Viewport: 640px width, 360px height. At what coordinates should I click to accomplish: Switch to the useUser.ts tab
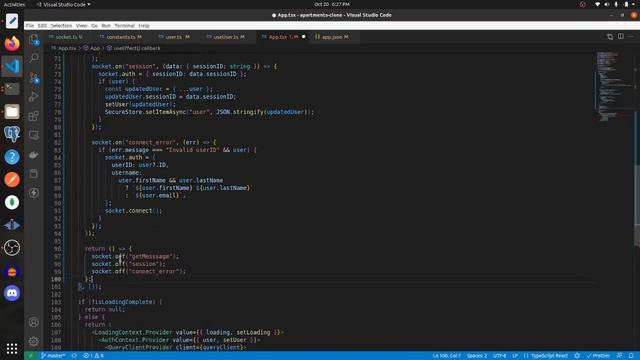229,37
